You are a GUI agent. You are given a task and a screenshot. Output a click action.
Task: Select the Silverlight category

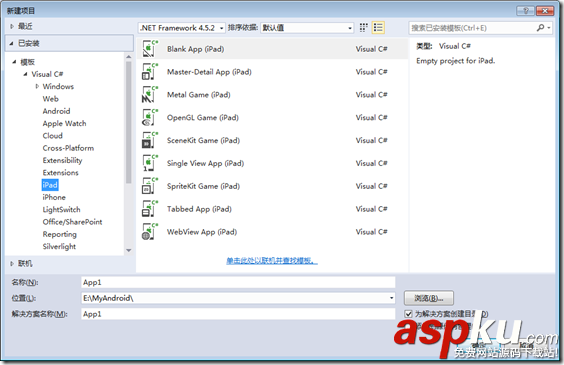coord(59,246)
